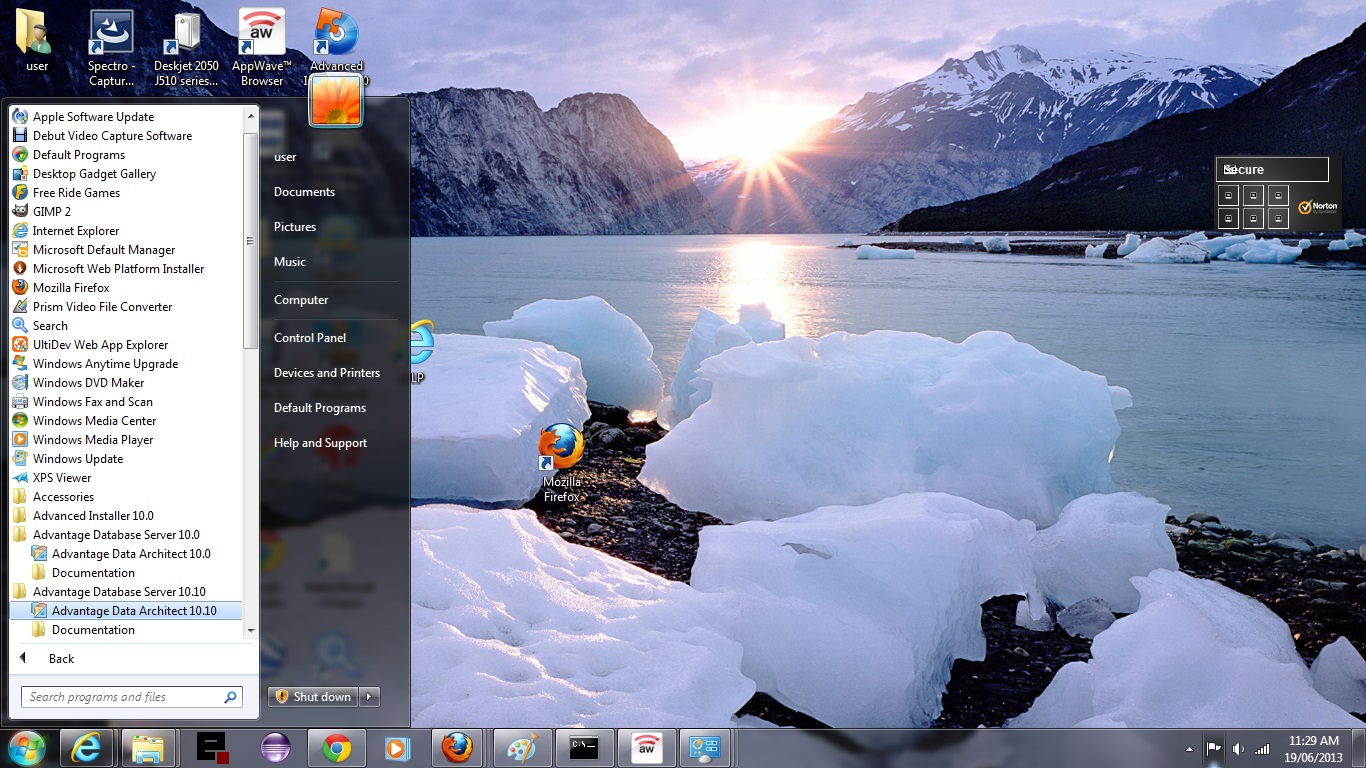Open Command Prompt from the taskbar
Viewport: 1366px width, 768px height.
pos(583,748)
